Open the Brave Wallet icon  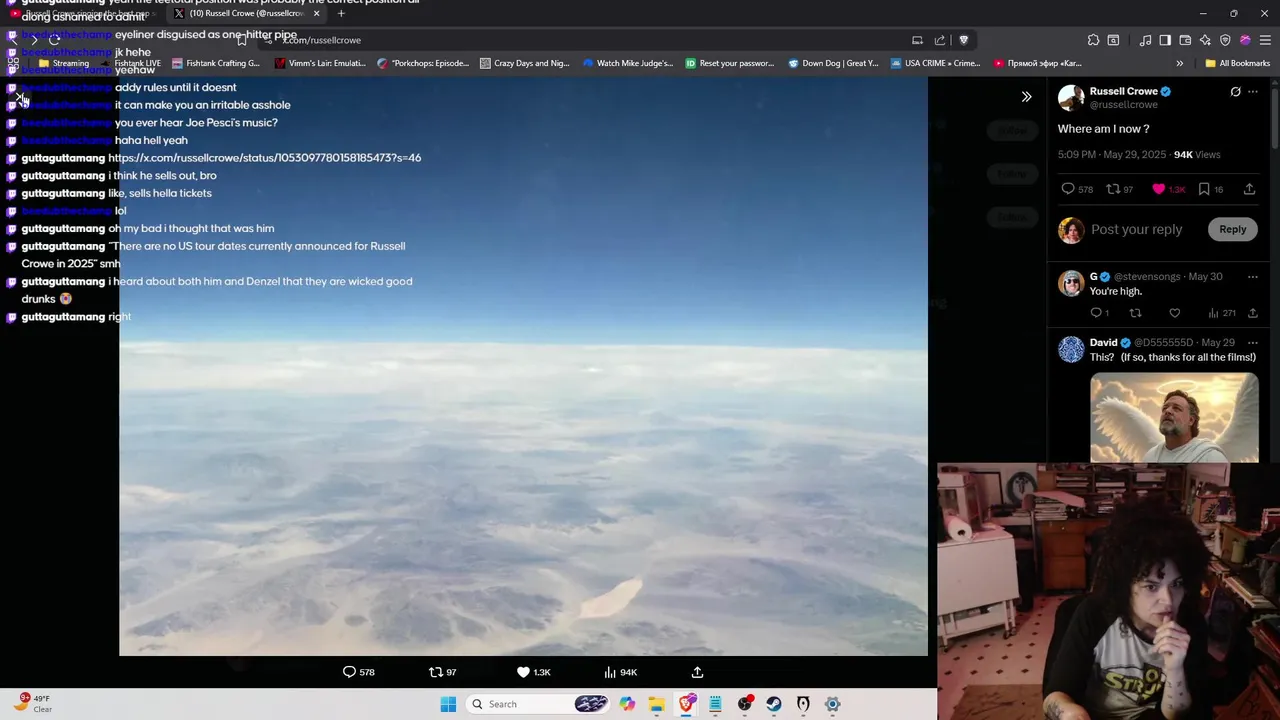coord(1185,40)
